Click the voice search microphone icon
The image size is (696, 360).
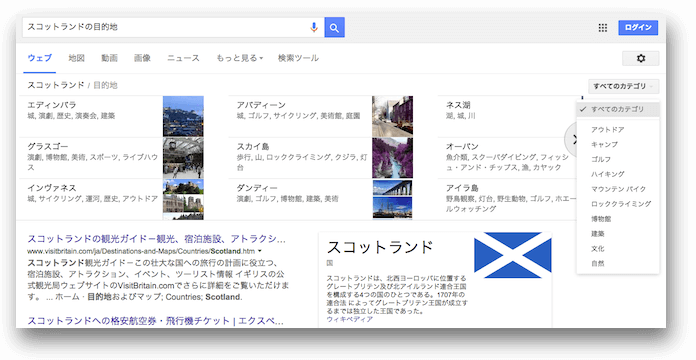(314, 28)
